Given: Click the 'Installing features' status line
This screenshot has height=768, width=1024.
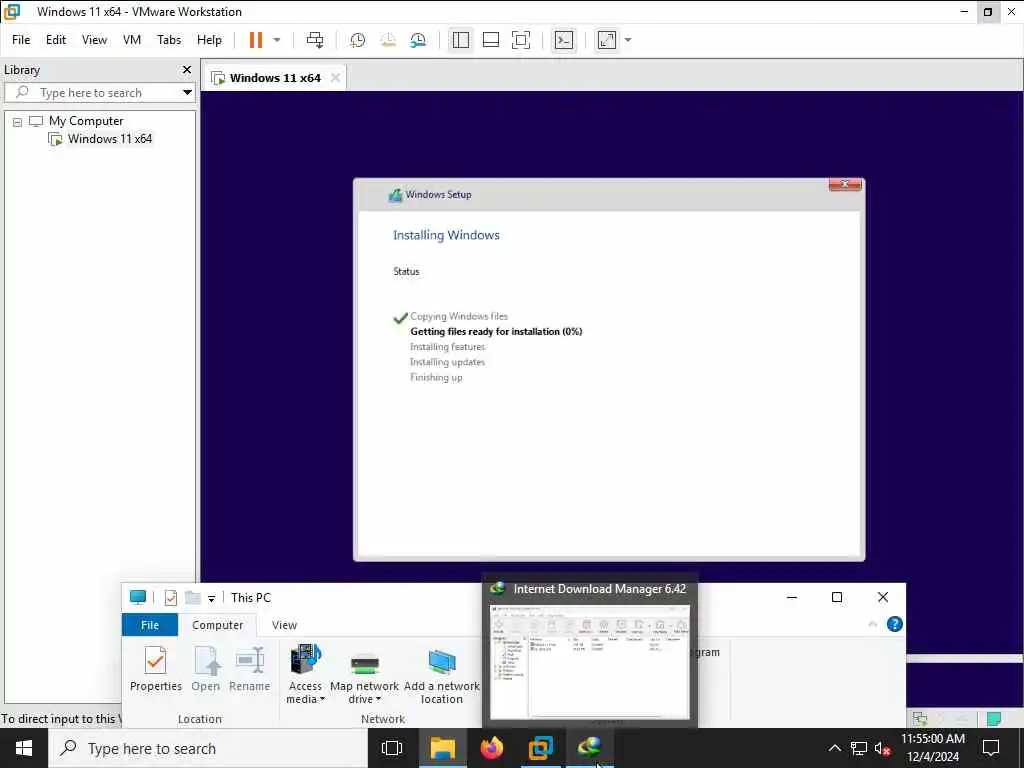Looking at the screenshot, I should coord(447,347).
